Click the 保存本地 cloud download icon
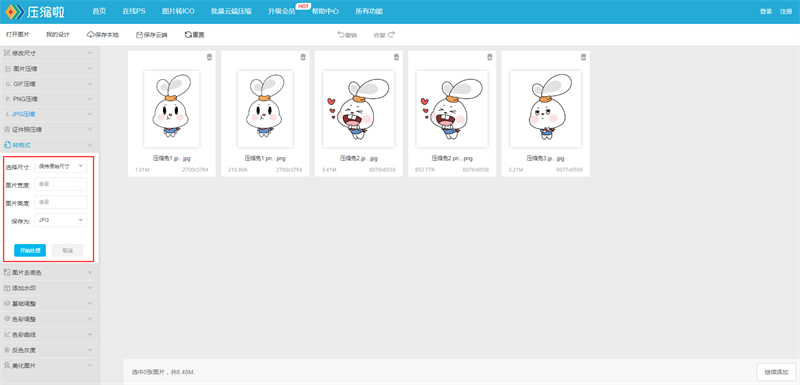Viewport: 800px width, 385px height. point(91,35)
